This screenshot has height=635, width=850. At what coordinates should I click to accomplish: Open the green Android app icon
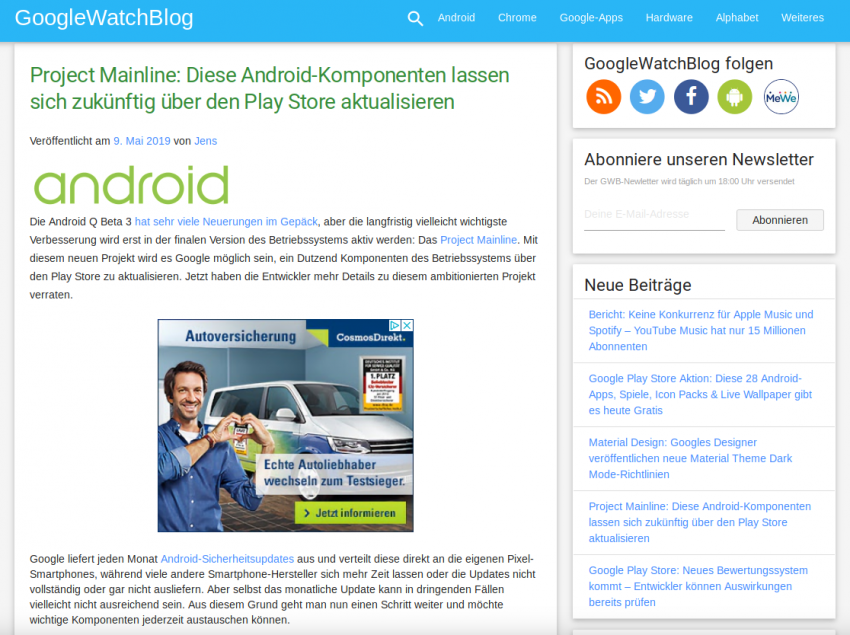pyautogui.click(x=735, y=97)
